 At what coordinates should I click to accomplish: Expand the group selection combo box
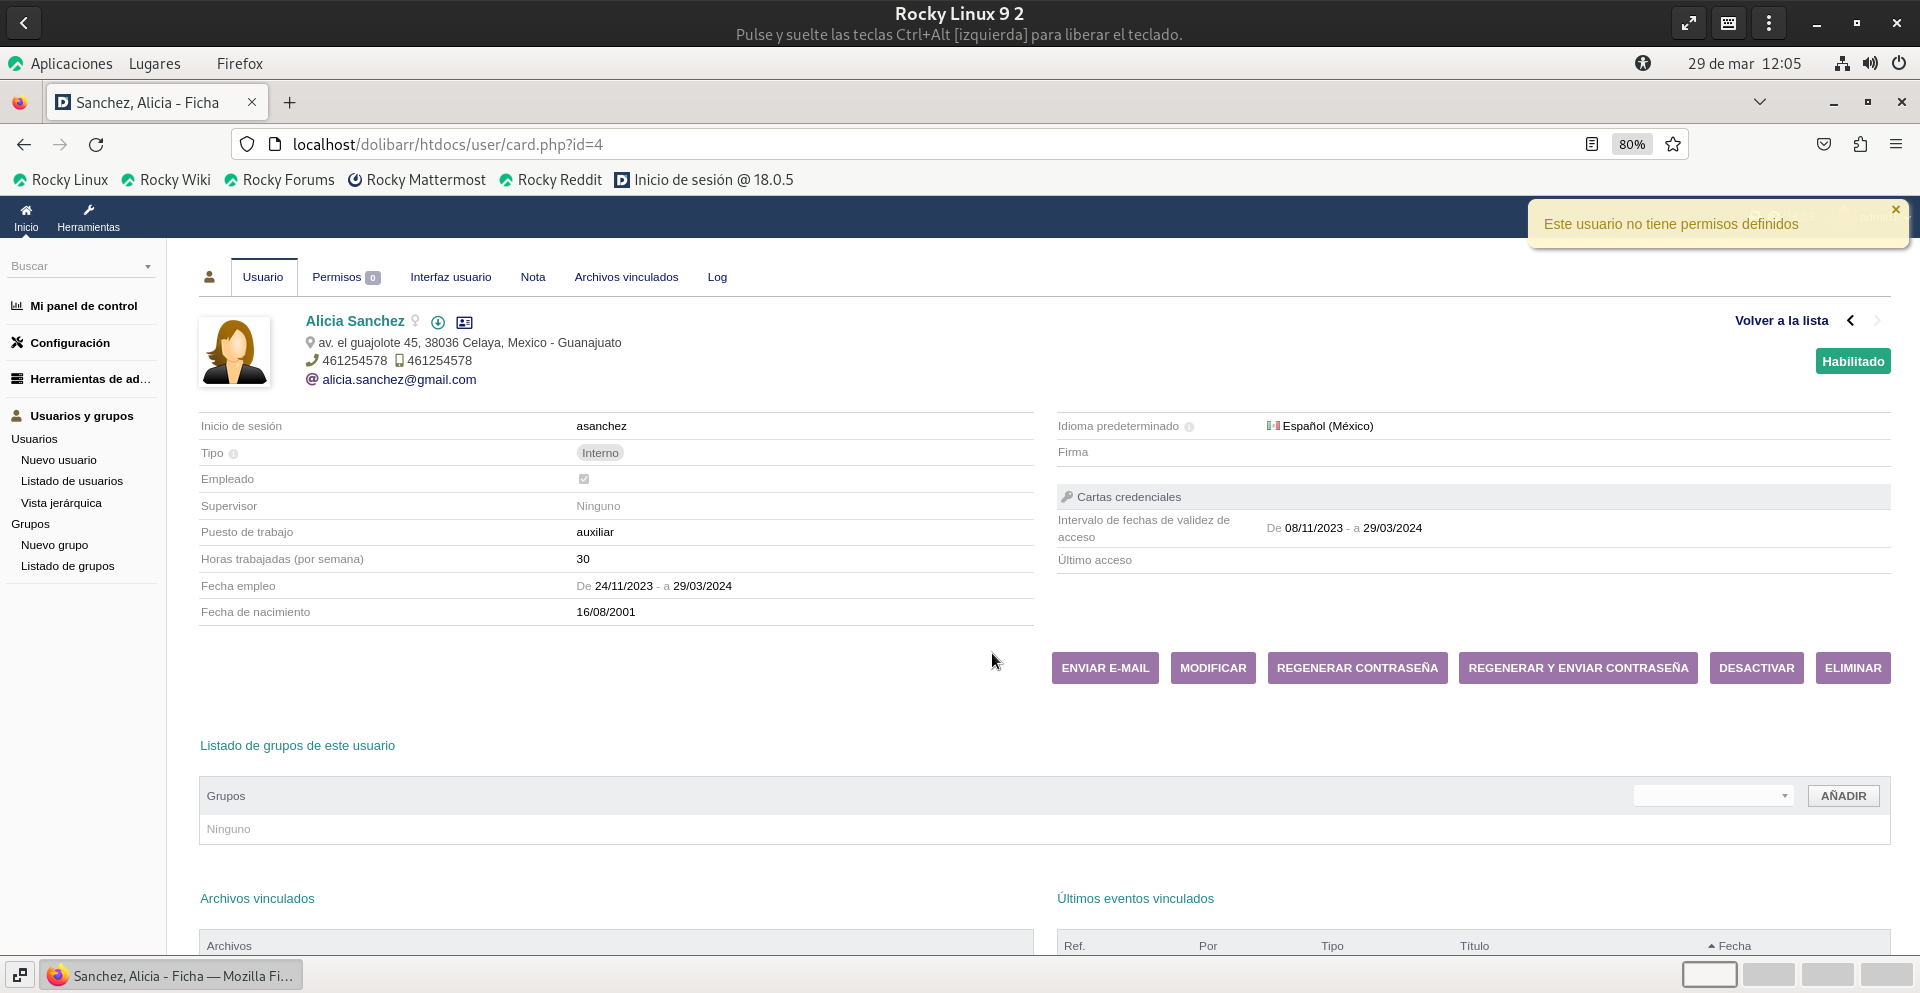pyautogui.click(x=1713, y=796)
